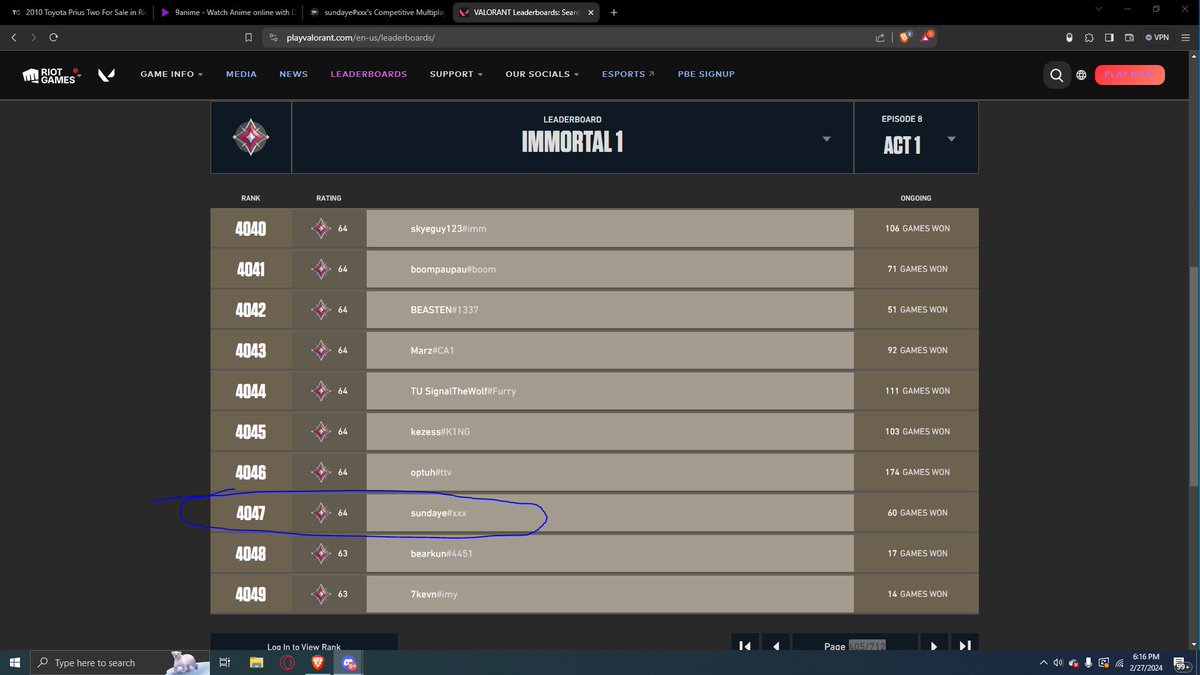Click the Riot Games logo
The width and height of the screenshot is (1200, 675).
(x=50, y=74)
